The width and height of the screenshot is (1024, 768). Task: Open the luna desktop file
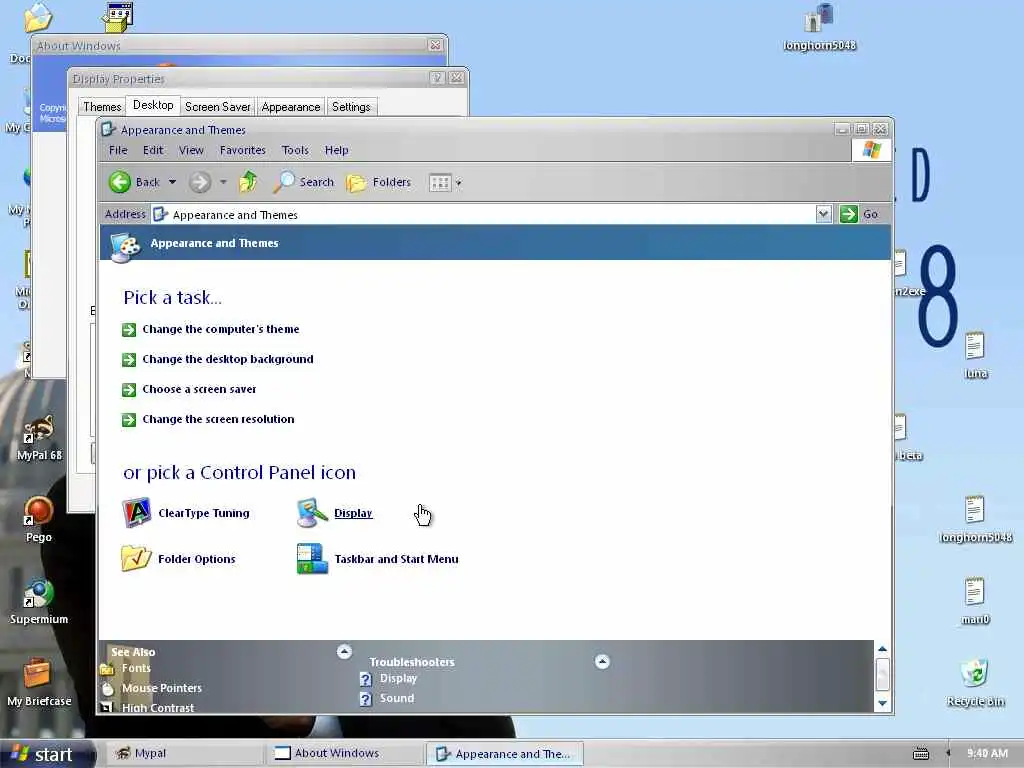tap(975, 355)
